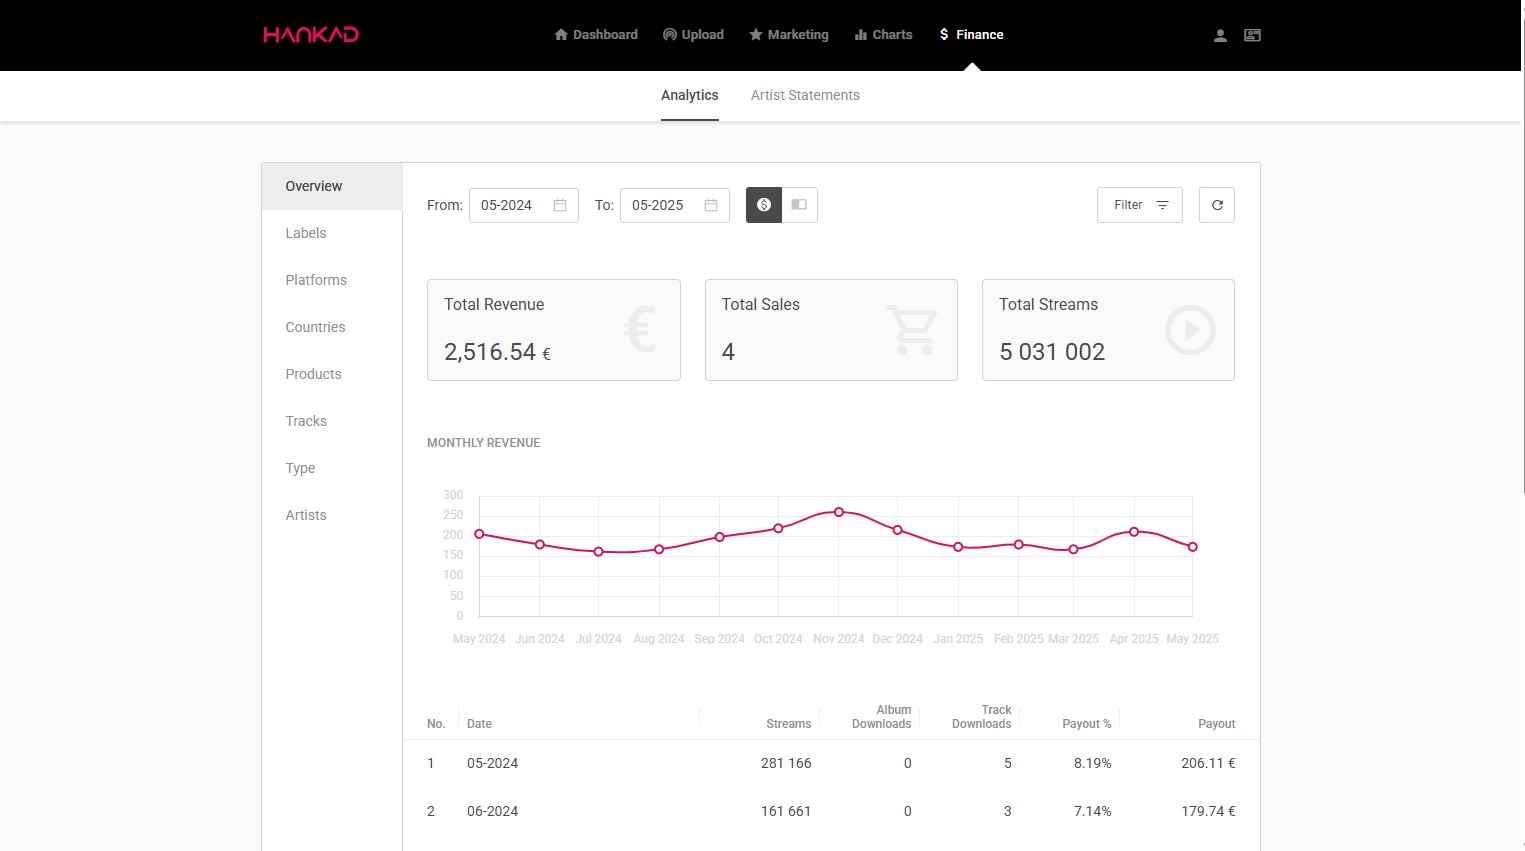The image size is (1525, 851).
Task: Click the May 2024 chart data point
Action: coord(479,534)
